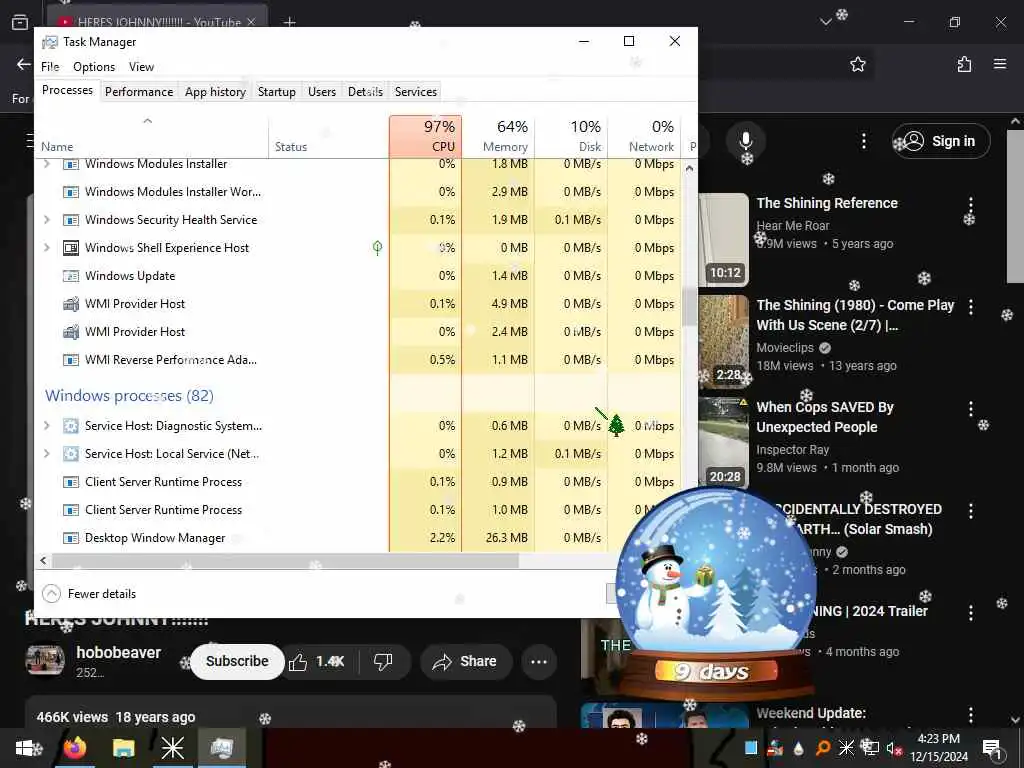Sort processes by the Name column header
The width and height of the screenshot is (1024, 768).
(151, 136)
